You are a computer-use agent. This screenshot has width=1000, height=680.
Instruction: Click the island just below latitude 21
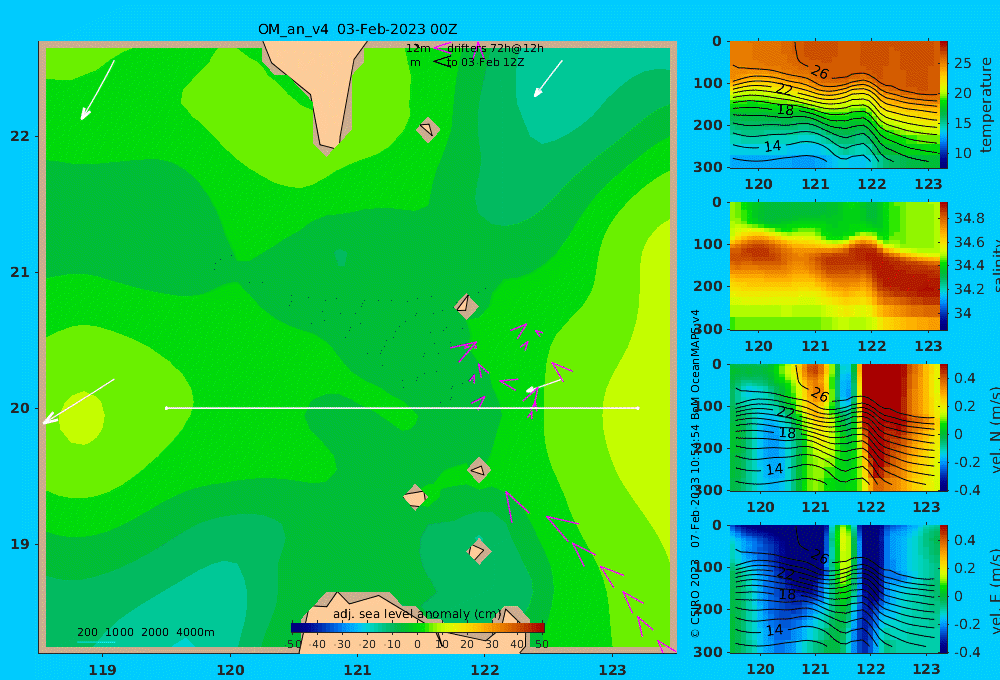(x=466, y=305)
